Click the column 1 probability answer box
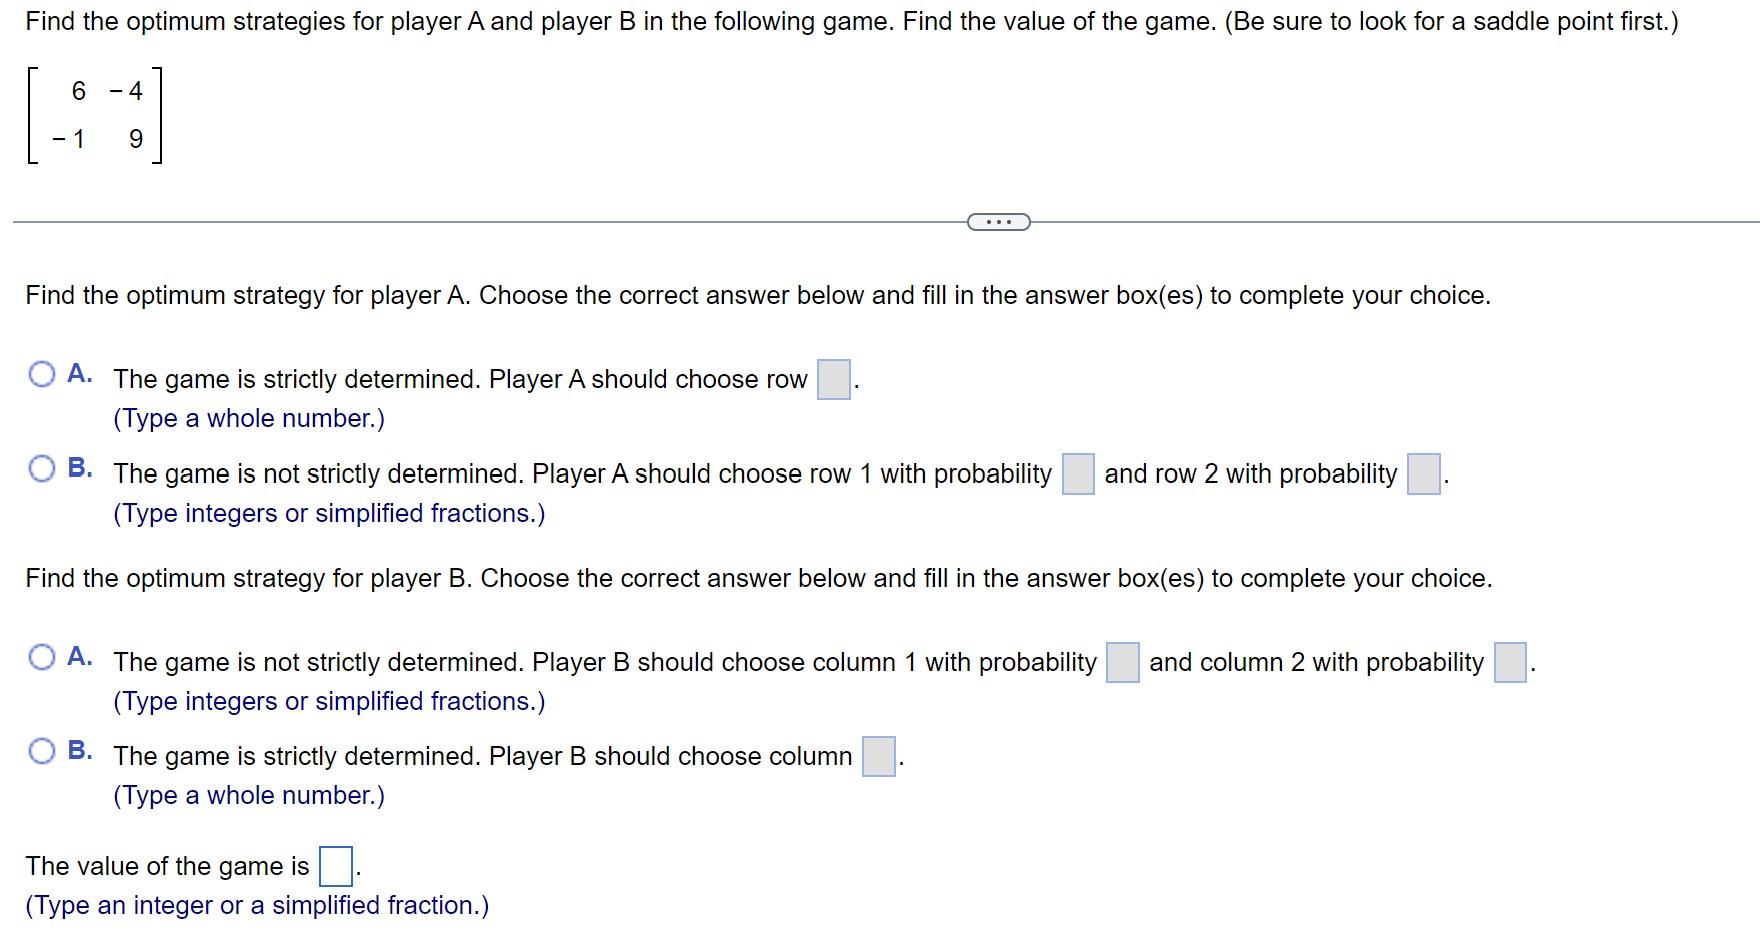 (1120, 659)
